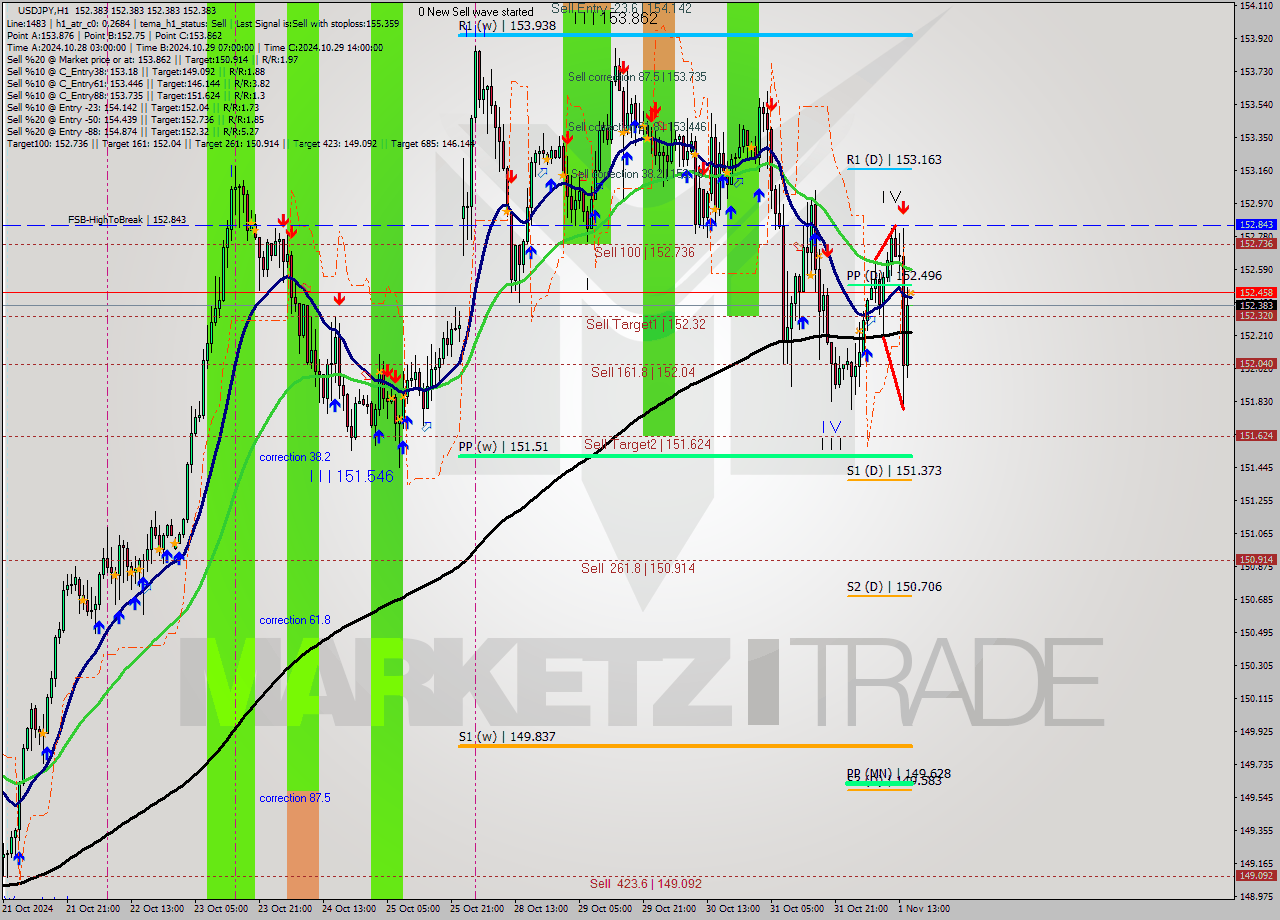Image resolution: width=1280 pixels, height=920 pixels.
Task: Select the red 152.458 price tag on axis
Action: [x=1256, y=293]
